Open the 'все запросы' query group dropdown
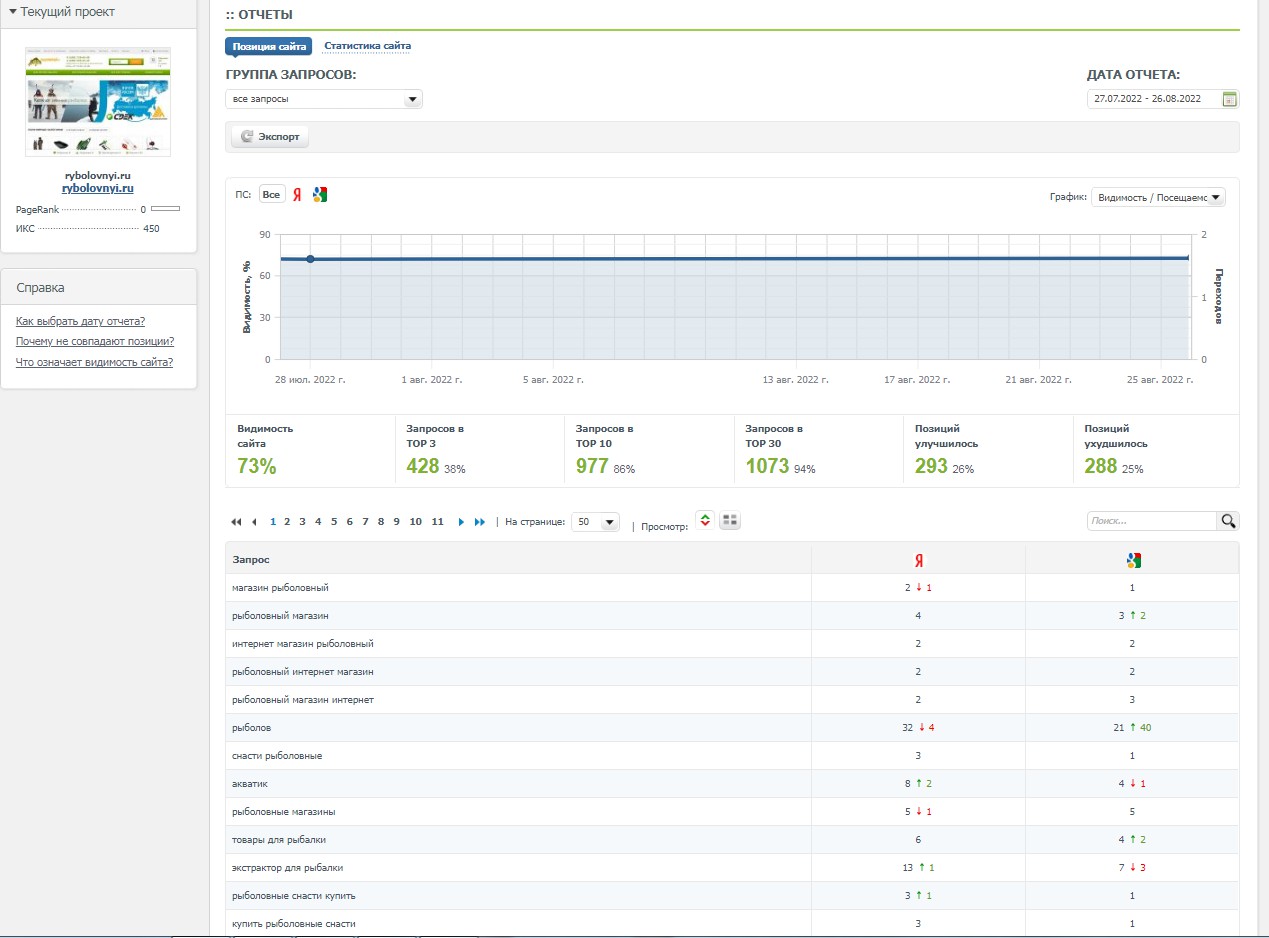 [x=324, y=99]
